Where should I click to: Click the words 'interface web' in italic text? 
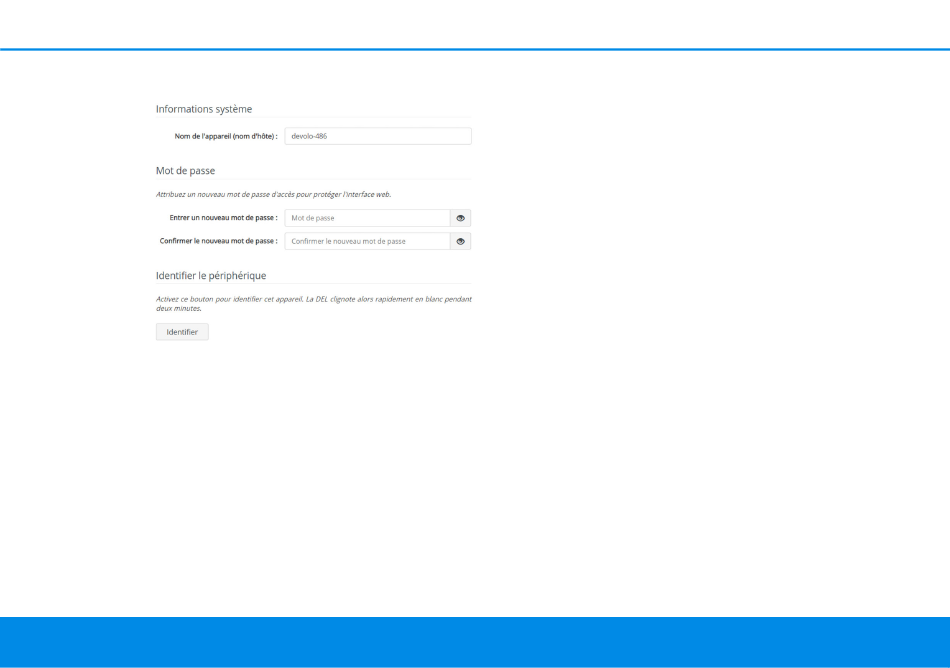point(368,194)
